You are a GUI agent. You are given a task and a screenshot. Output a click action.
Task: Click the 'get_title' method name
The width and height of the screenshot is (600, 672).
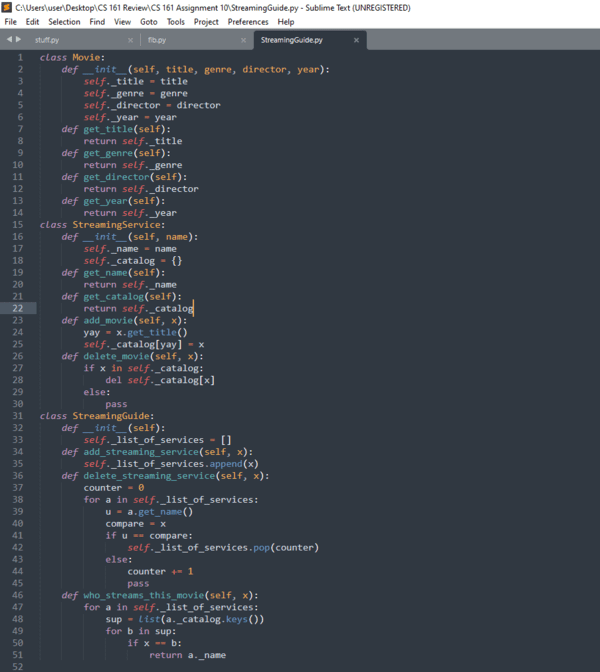[x=108, y=129]
